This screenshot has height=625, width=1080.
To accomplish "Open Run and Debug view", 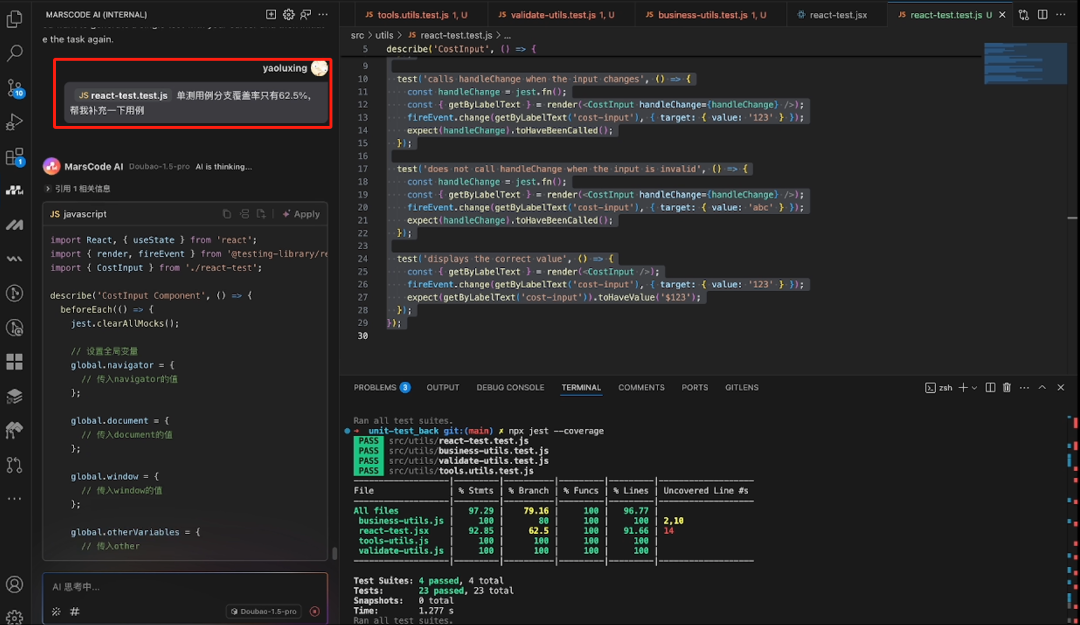I will (x=15, y=122).
